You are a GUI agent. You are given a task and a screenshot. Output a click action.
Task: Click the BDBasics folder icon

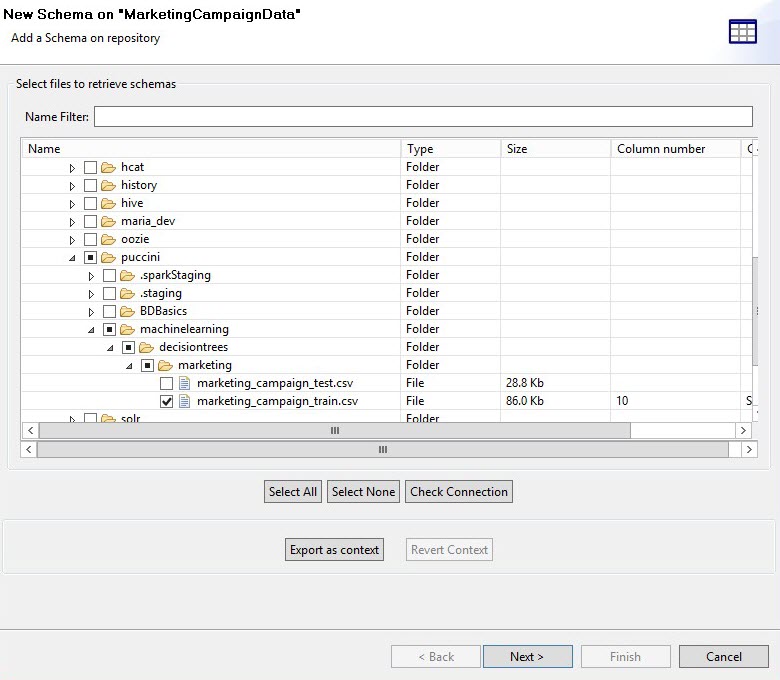pos(127,311)
